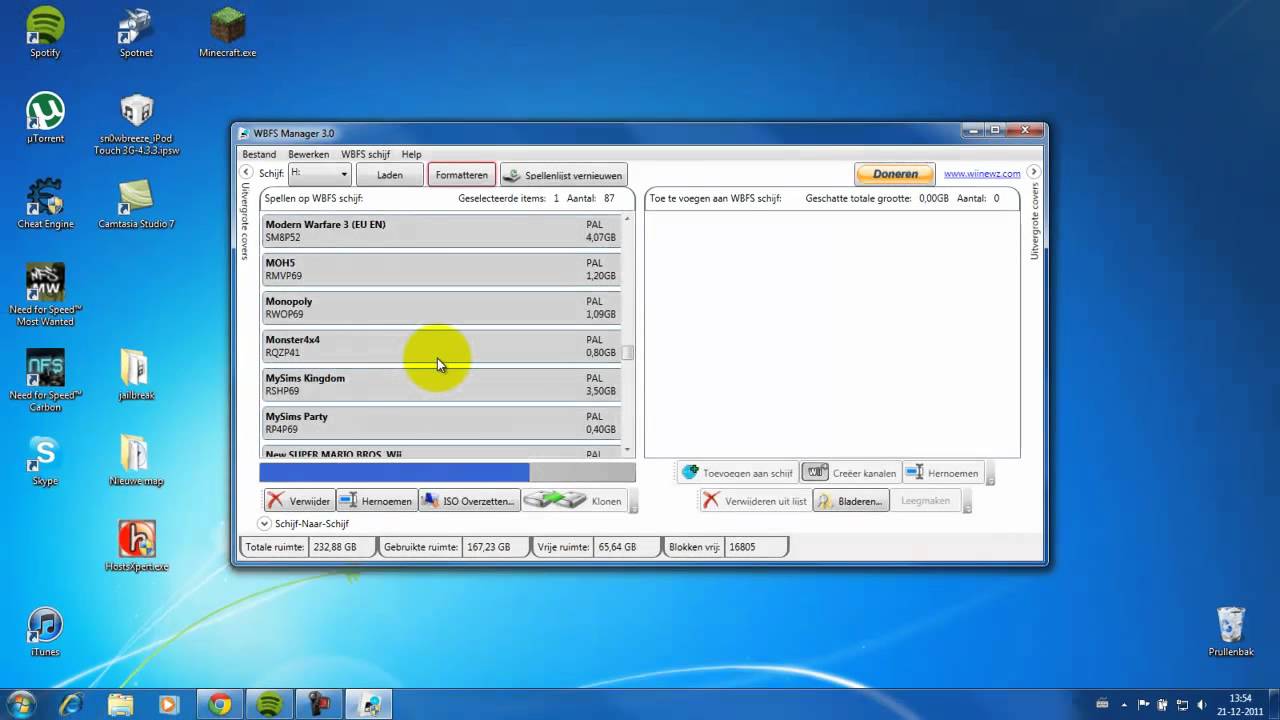Launch Internet Explorer from the taskbar
Screen dimensions: 1280x720
(71, 705)
